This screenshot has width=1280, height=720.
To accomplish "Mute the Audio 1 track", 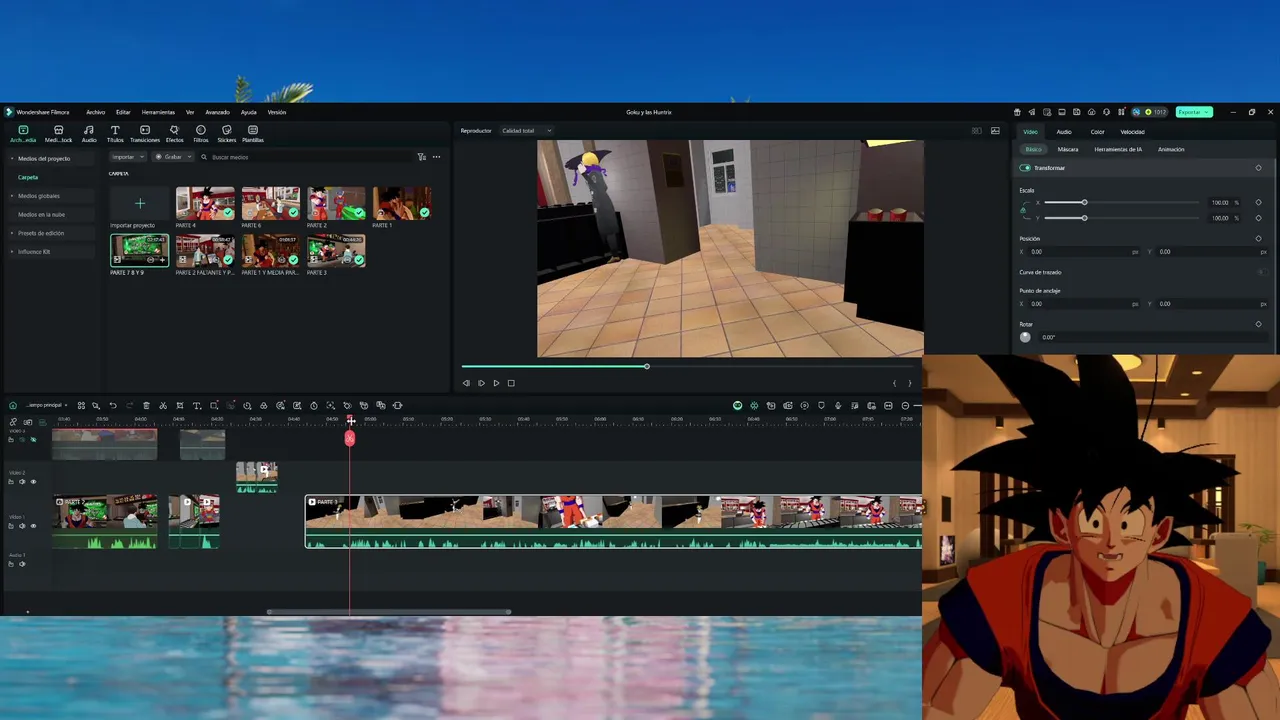I will [x=22, y=564].
